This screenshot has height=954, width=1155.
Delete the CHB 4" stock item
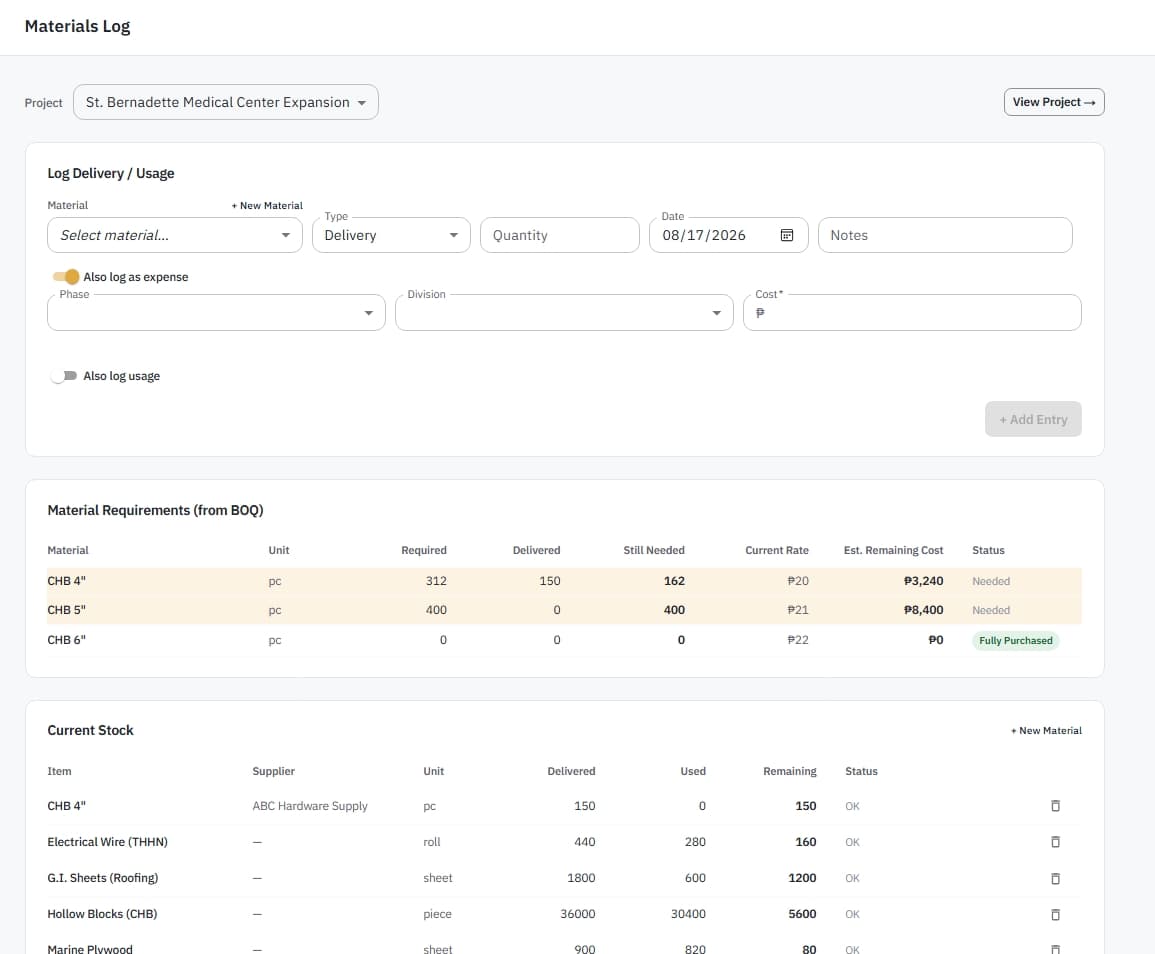click(1055, 806)
